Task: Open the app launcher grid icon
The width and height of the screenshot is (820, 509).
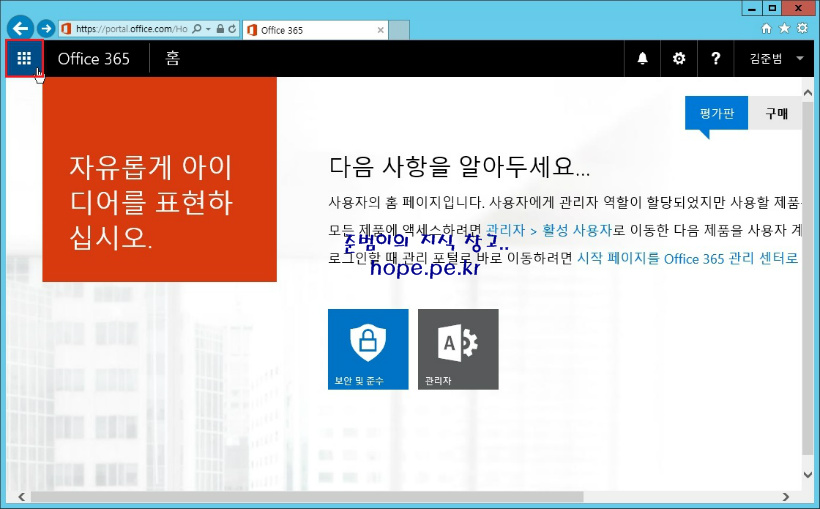Action: [x=24, y=58]
